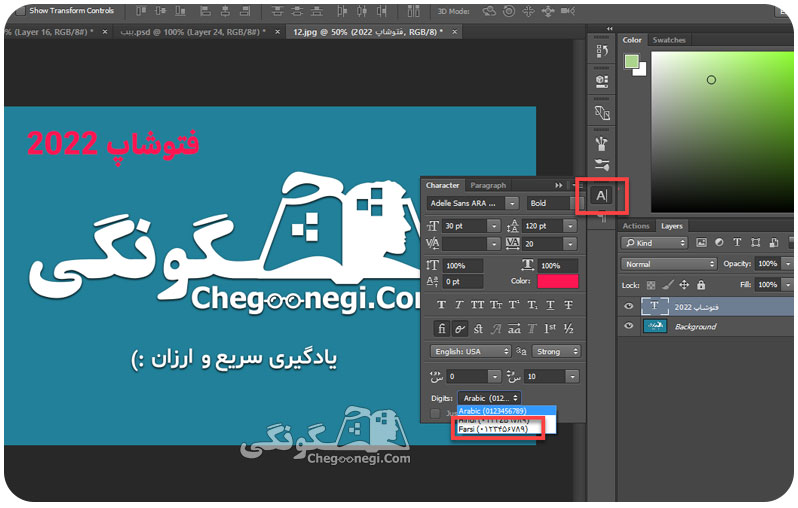Toggle fractions (½) OpenType button
This screenshot has height=508, width=798.
point(568,329)
